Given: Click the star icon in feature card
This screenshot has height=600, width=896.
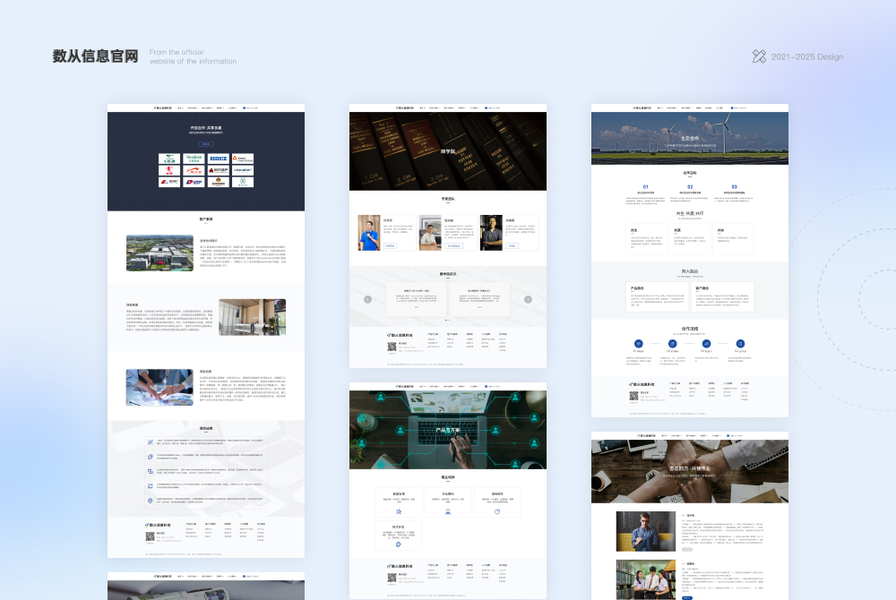Looking at the screenshot, I should [398, 511].
